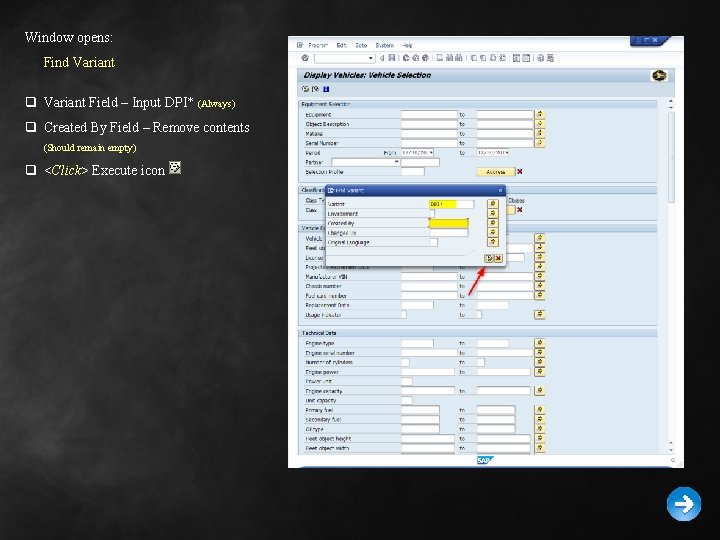The image size is (720, 540).
Task: Open multiple selection for Engine type row
Action: (540, 343)
